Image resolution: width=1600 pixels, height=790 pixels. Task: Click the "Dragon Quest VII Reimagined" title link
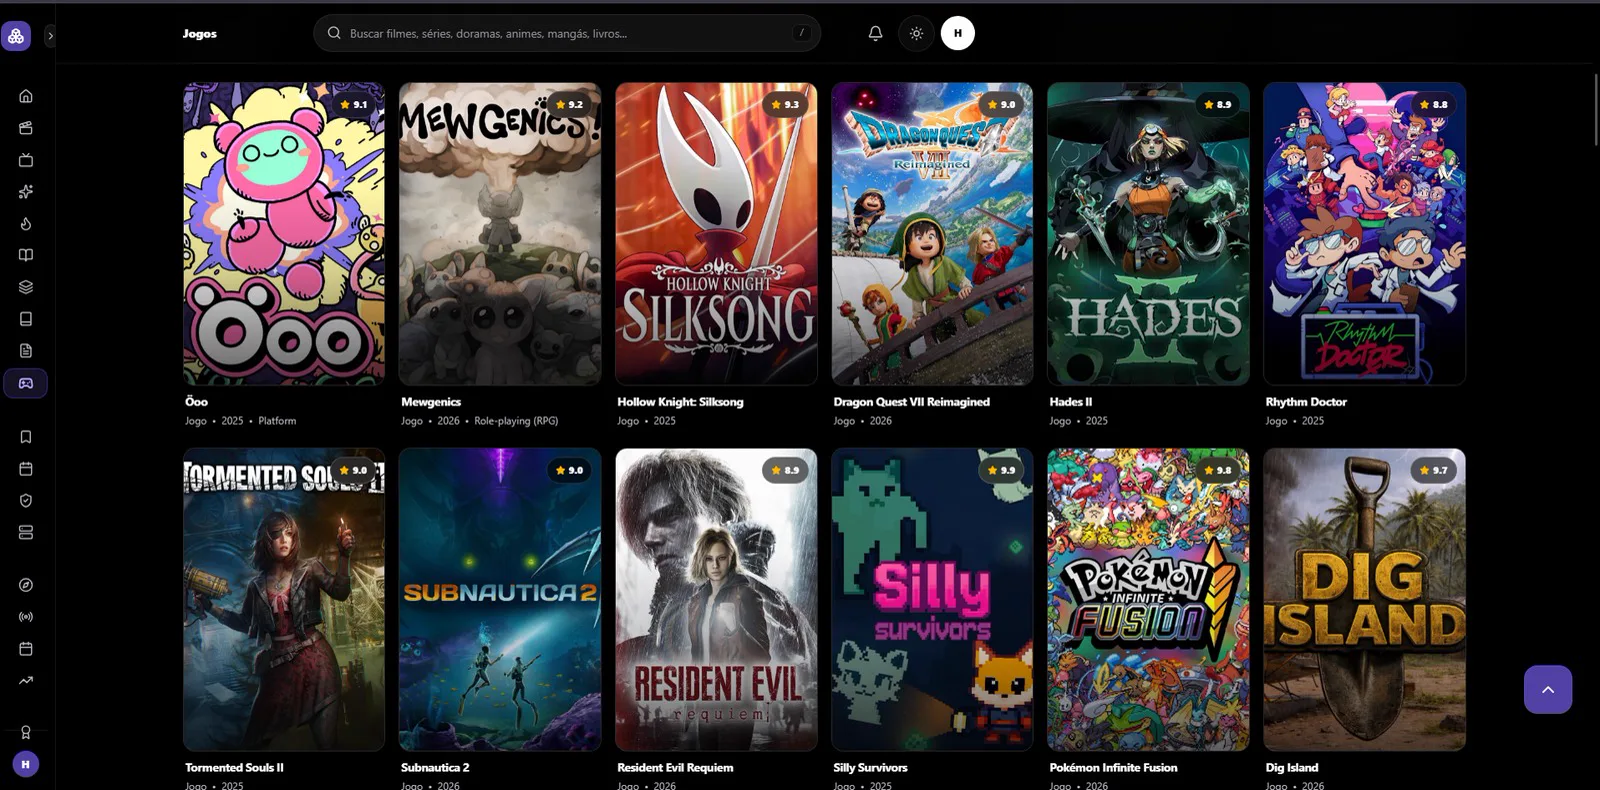pyautogui.click(x=911, y=401)
